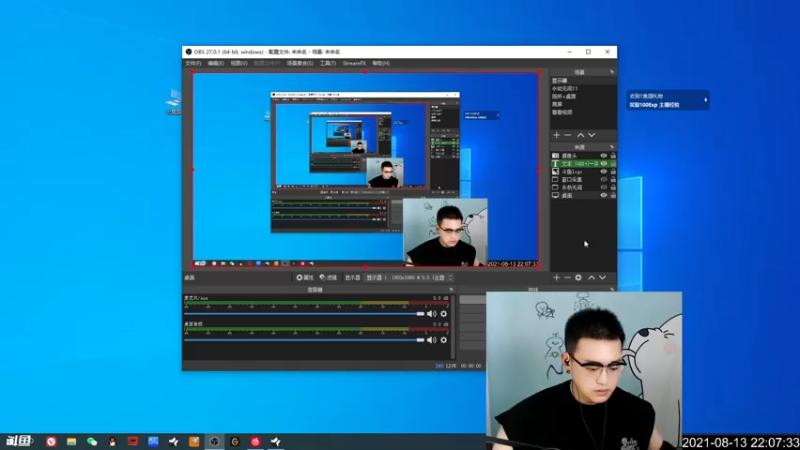
Task: Open the 桌面音频 audio settings gear
Action: [x=444, y=340]
